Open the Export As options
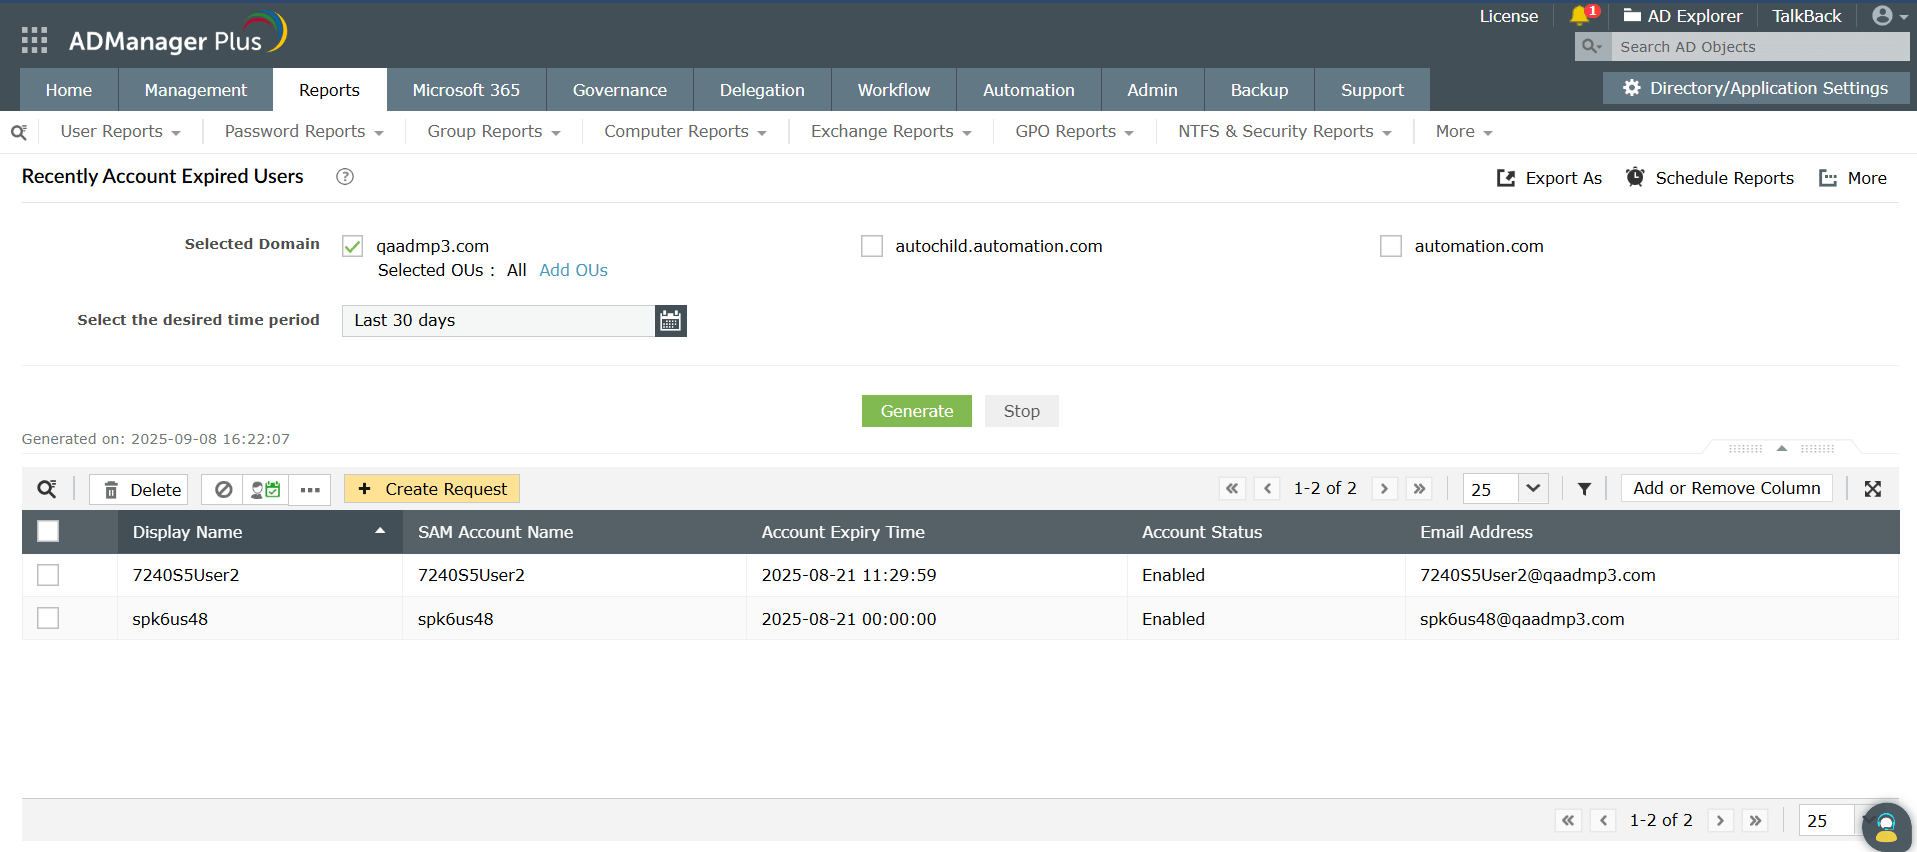 pos(1549,178)
